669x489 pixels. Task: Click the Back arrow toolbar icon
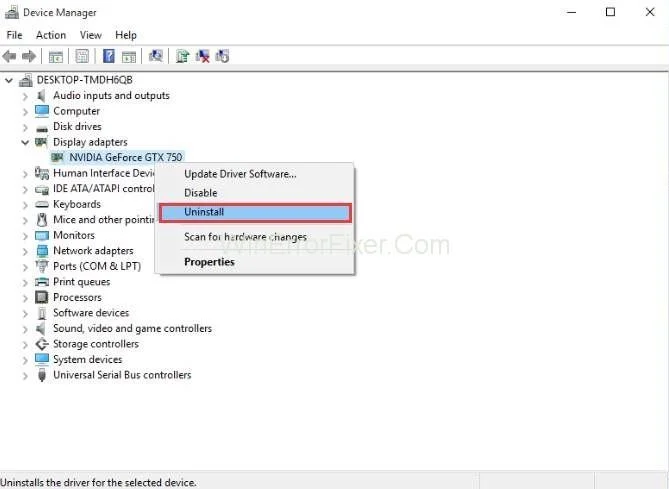tap(9, 56)
